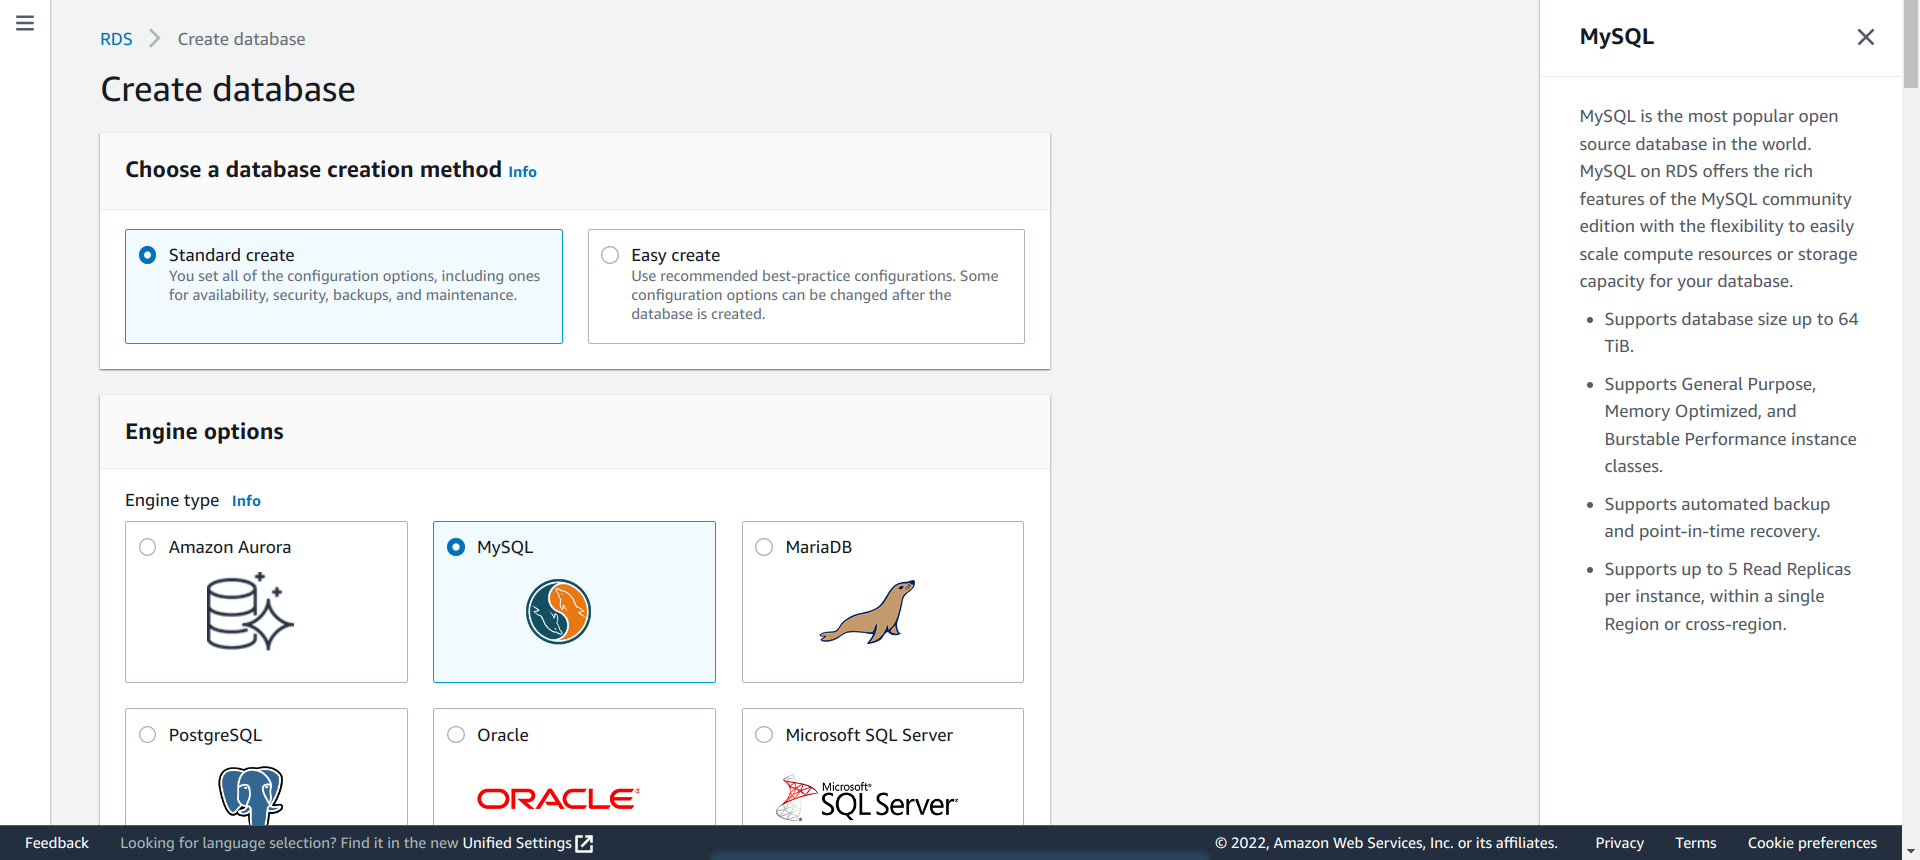Choose the Microsoft SQL Server radio button

[x=764, y=735]
